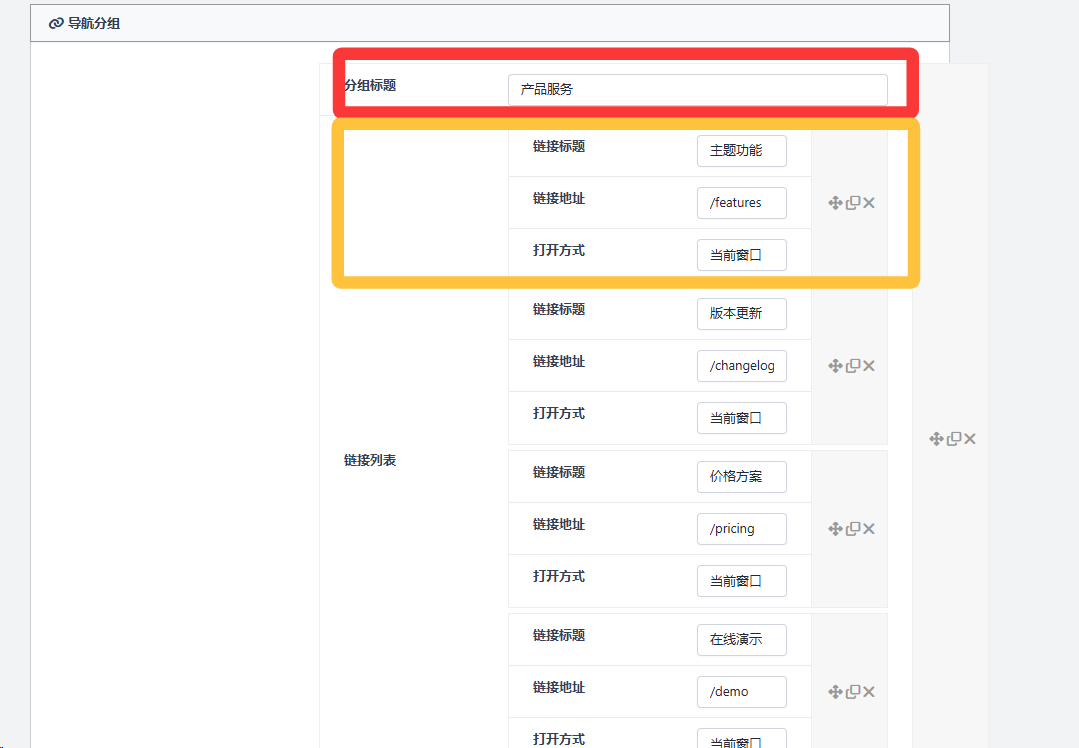Screen dimensions: 1079x748
Task: Focus the link title field 主题功能
Action: (x=742, y=151)
